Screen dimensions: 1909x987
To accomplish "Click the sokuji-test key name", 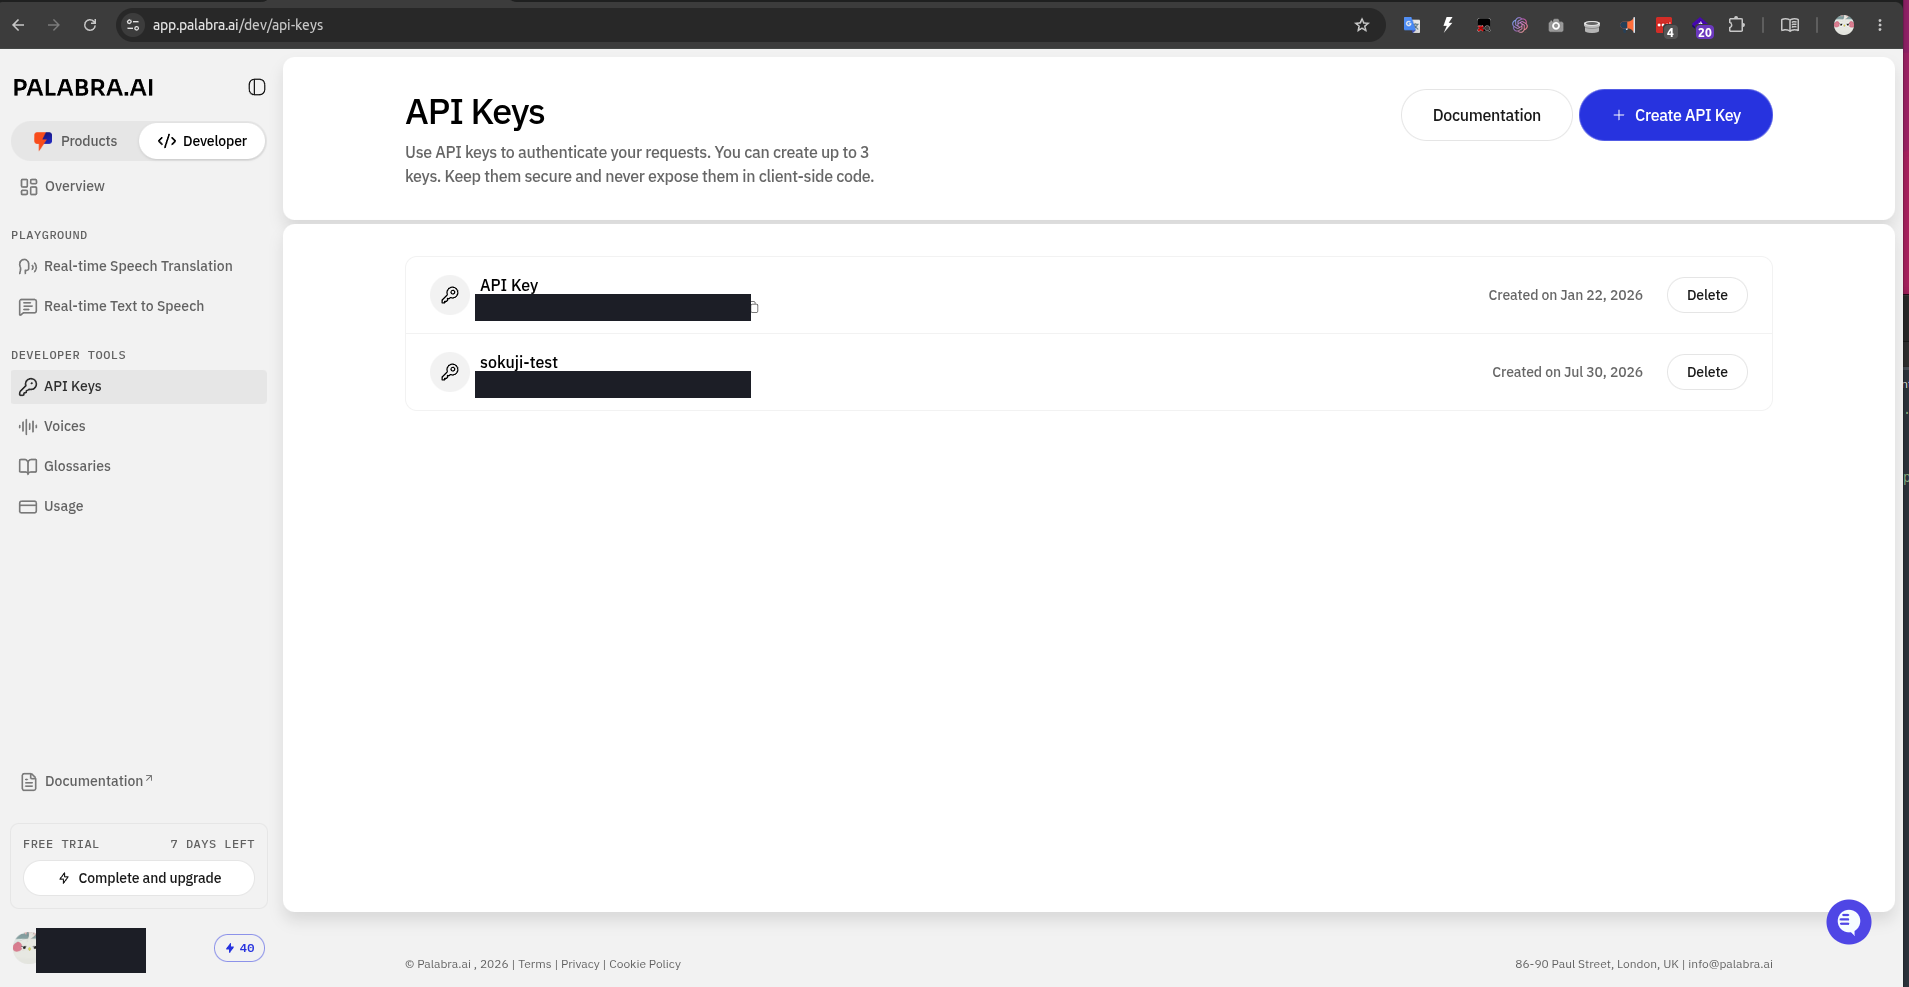I will [x=518, y=362].
